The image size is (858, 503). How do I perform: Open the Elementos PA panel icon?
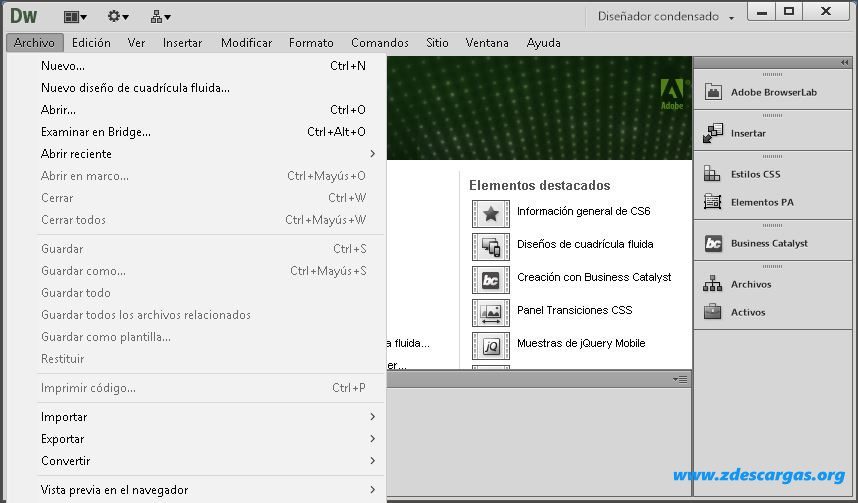pos(712,202)
